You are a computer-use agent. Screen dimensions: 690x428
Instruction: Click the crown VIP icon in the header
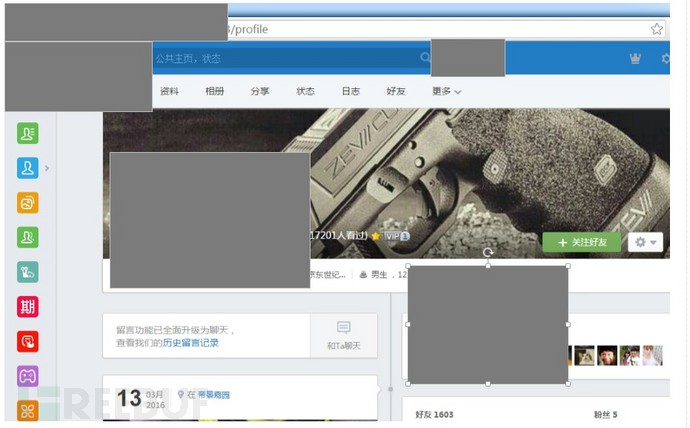[635, 58]
